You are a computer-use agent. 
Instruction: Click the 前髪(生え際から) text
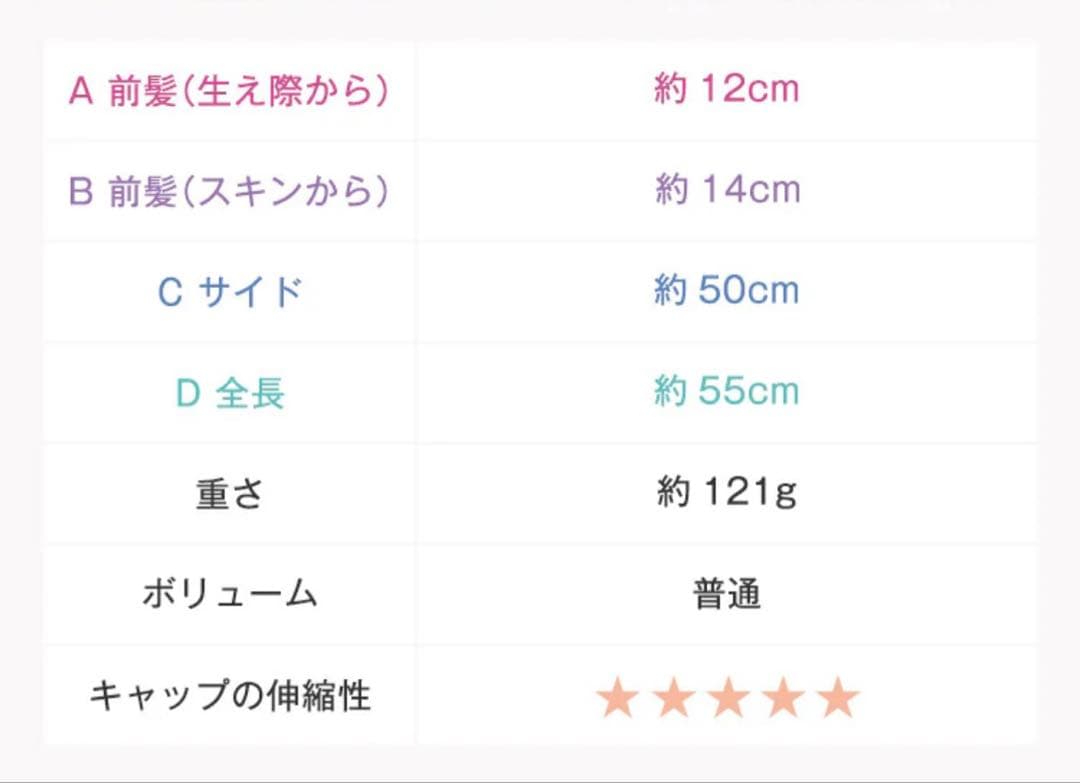pyautogui.click(x=247, y=91)
